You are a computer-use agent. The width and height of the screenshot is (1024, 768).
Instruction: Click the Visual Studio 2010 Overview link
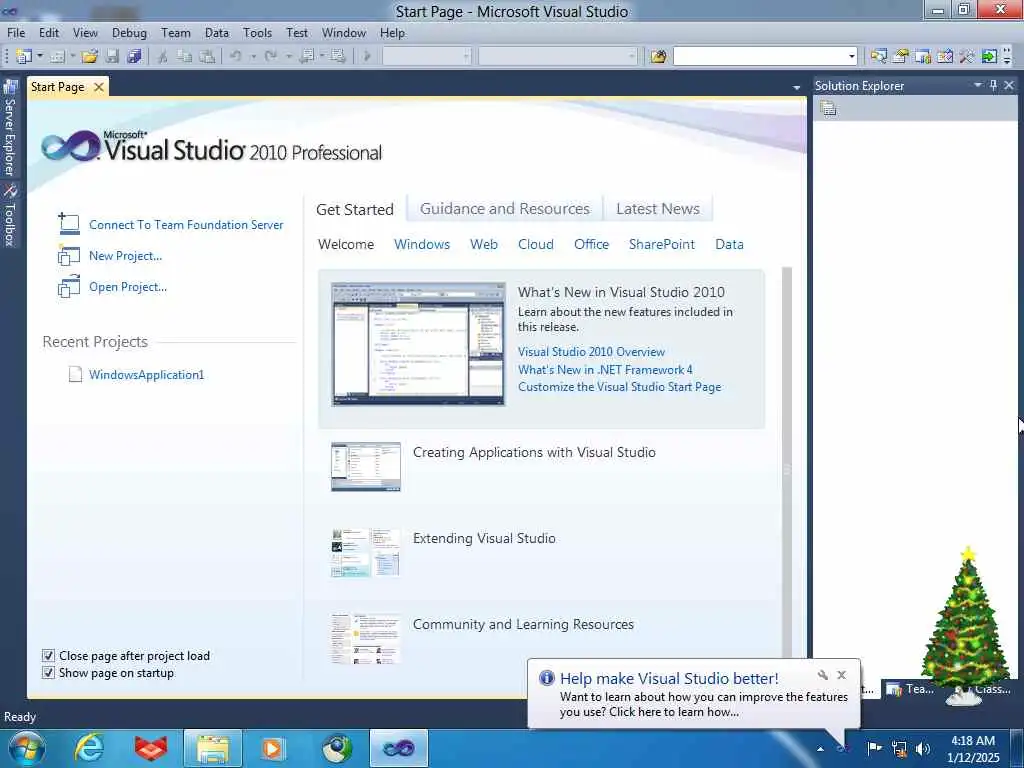click(x=591, y=352)
